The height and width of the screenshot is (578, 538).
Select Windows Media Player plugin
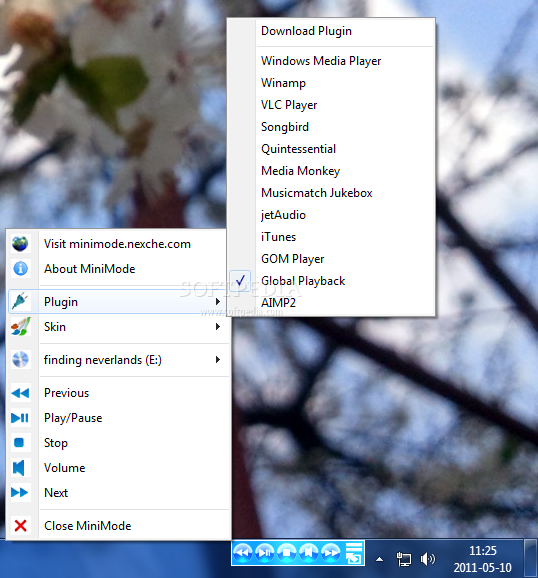[x=331, y=61]
